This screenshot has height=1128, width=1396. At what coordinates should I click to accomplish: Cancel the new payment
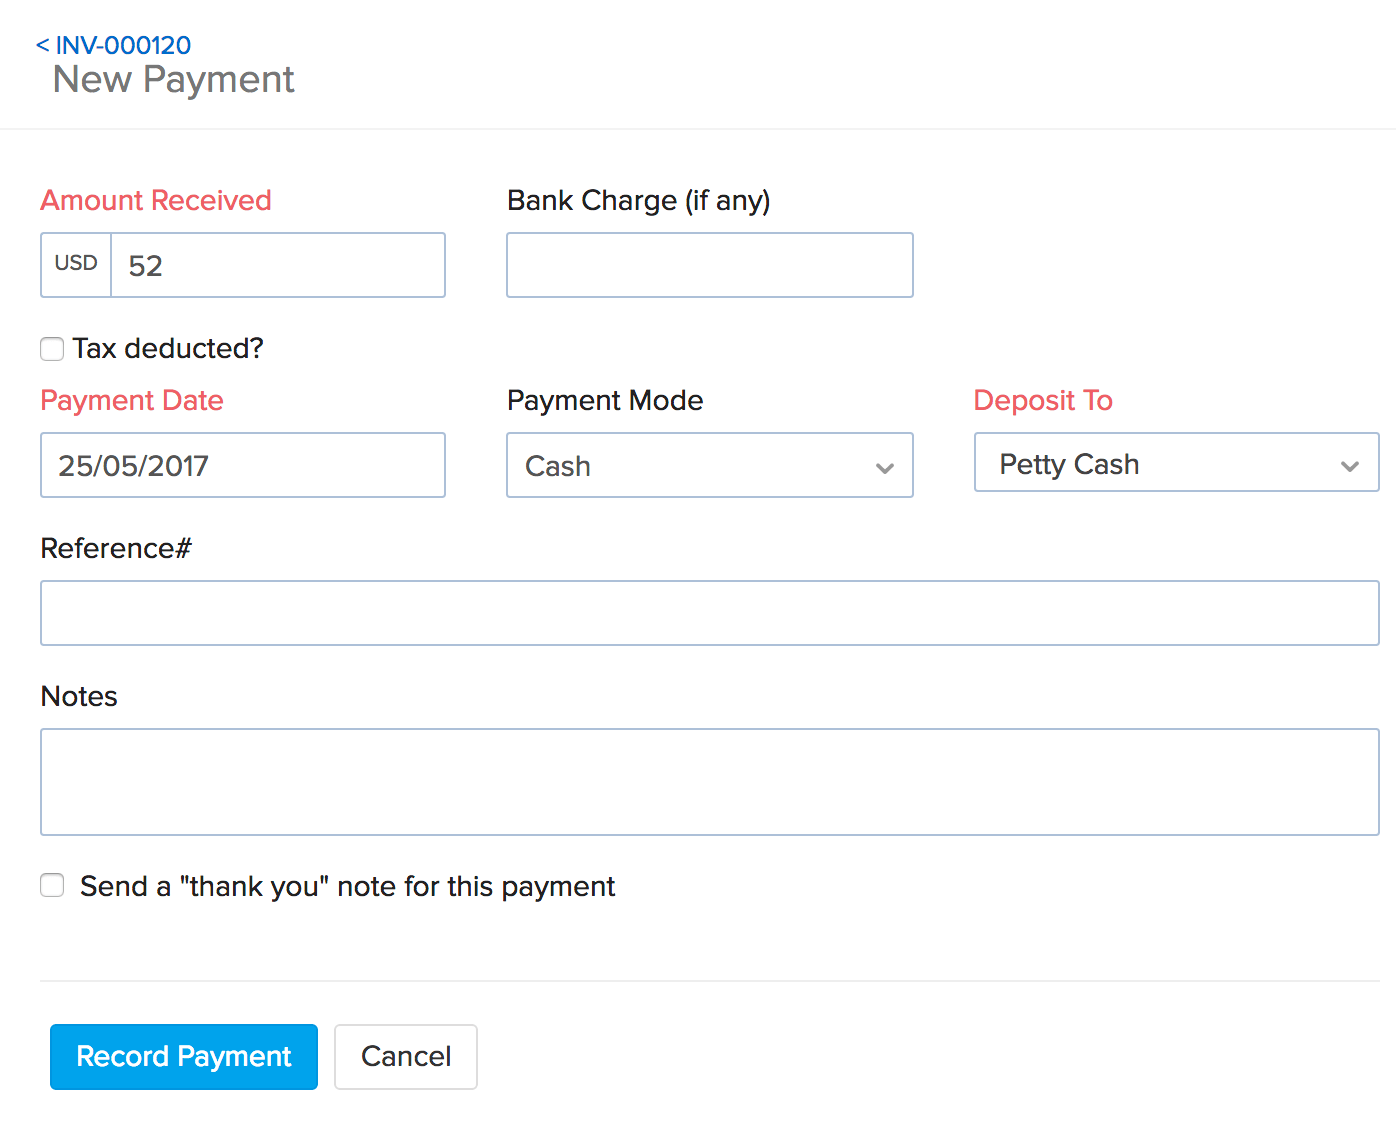(x=405, y=1056)
